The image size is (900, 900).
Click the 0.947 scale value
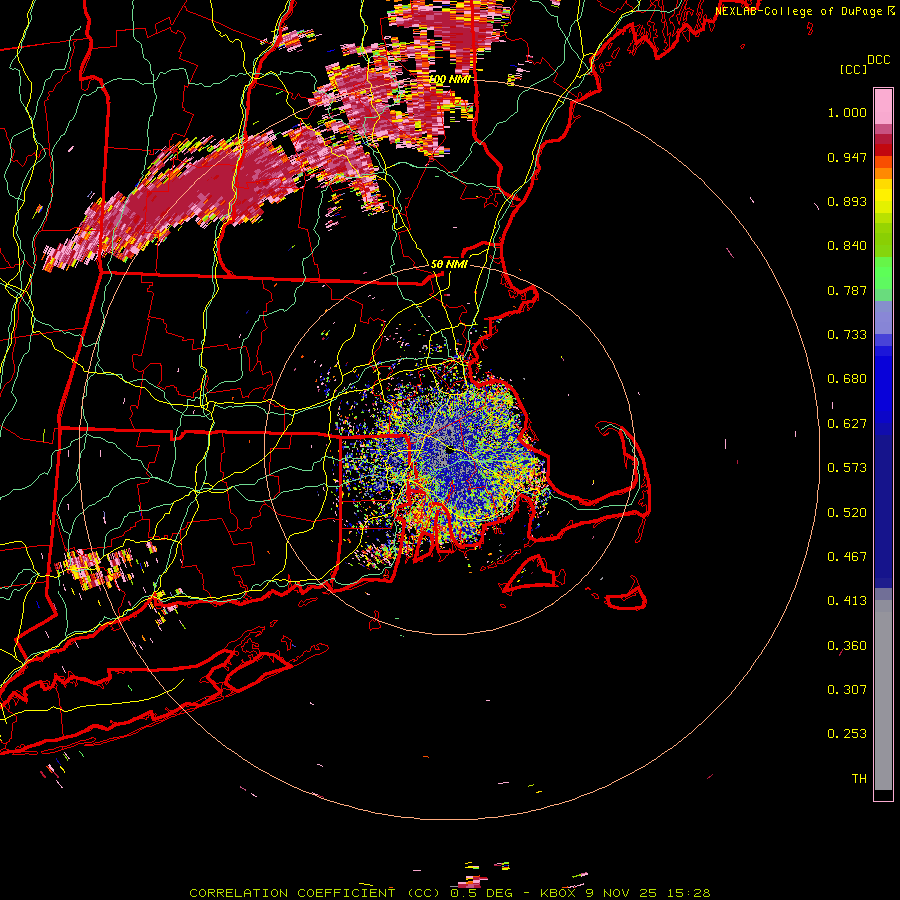(847, 157)
